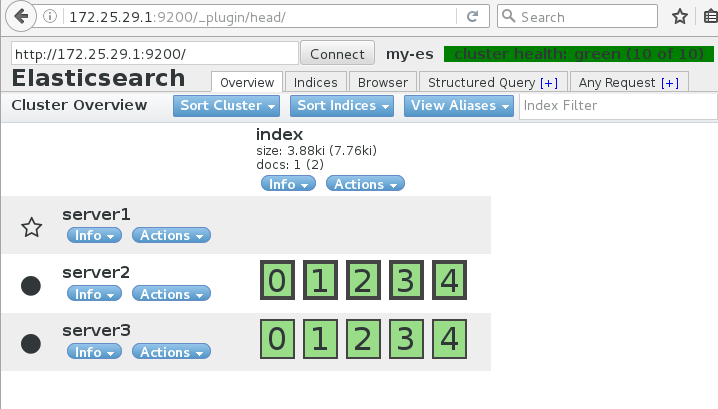Click the 'index' column heading
This screenshot has width=718, height=409.
point(279,134)
